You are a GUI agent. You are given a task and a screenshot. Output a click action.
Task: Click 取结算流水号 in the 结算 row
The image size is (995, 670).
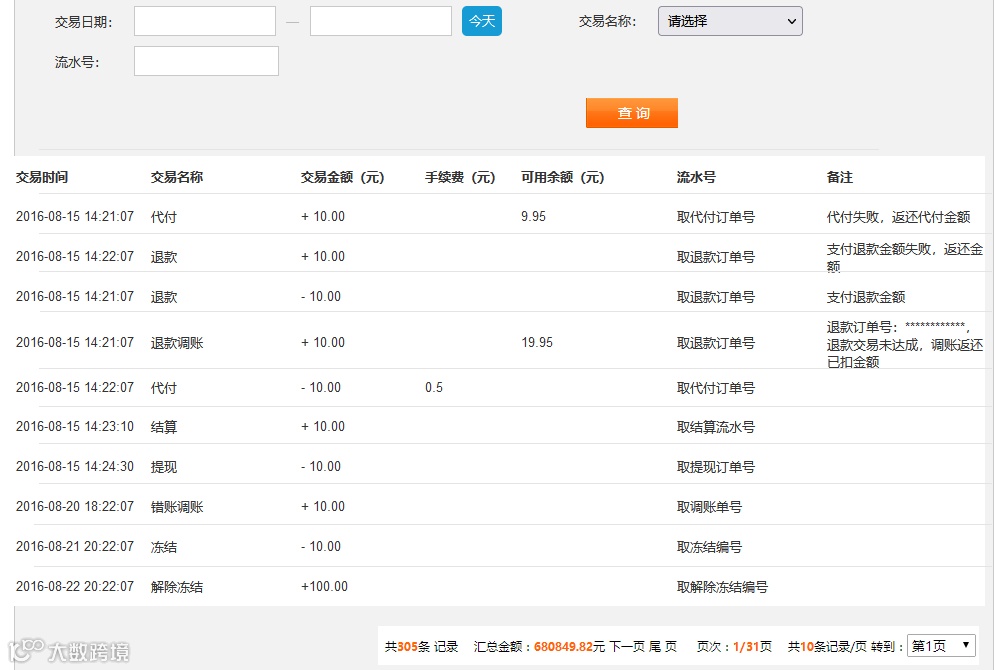(716, 427)
